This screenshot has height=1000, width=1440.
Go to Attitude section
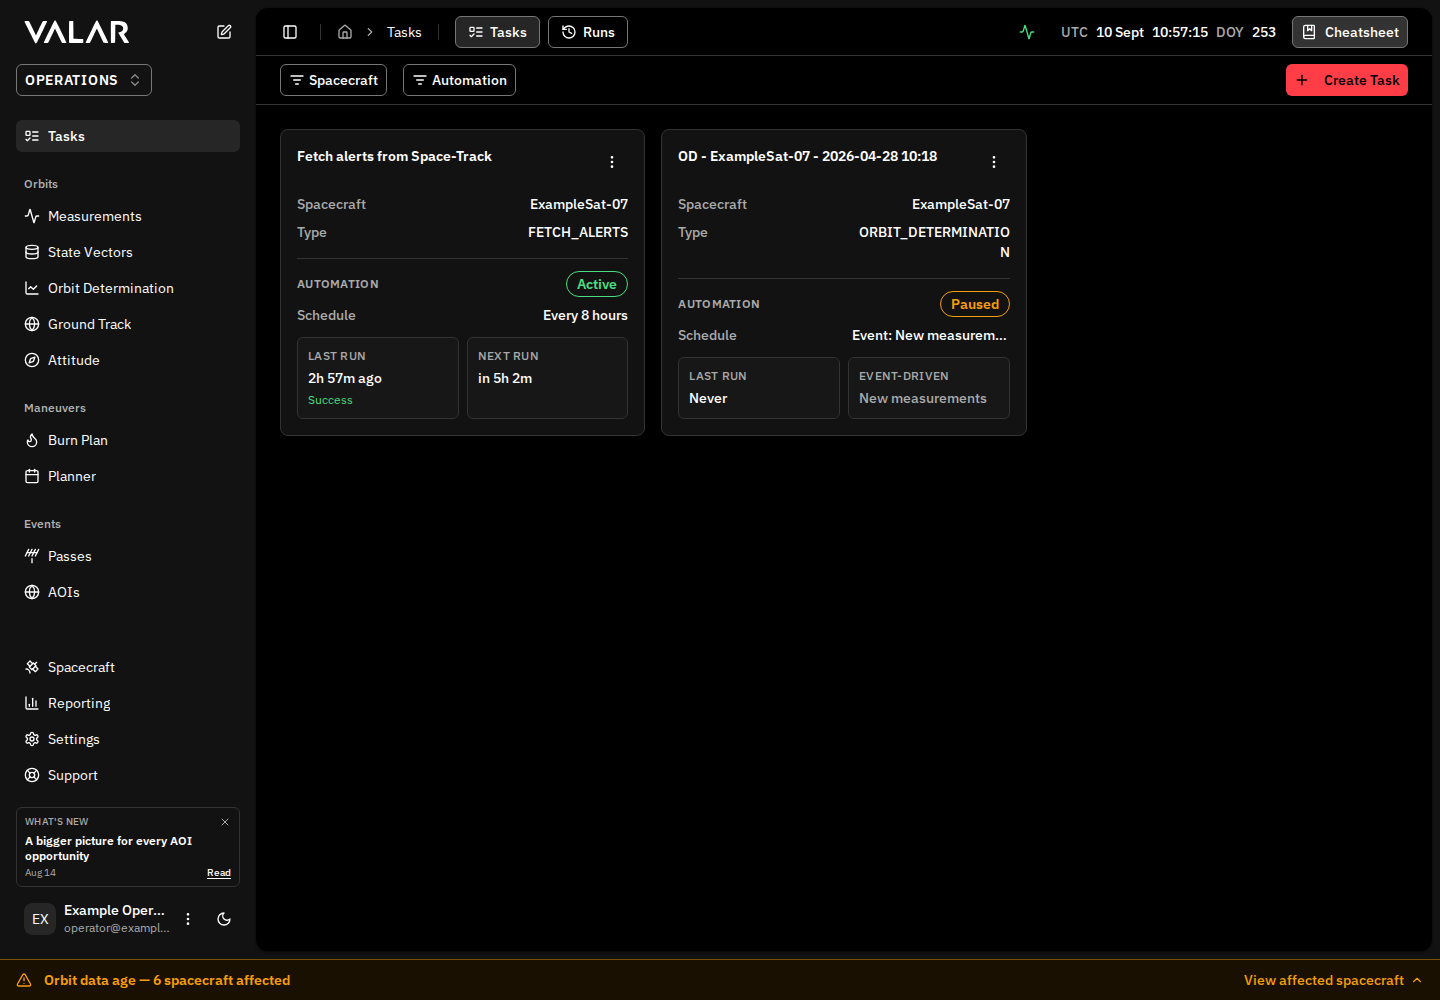pos(128,360)
